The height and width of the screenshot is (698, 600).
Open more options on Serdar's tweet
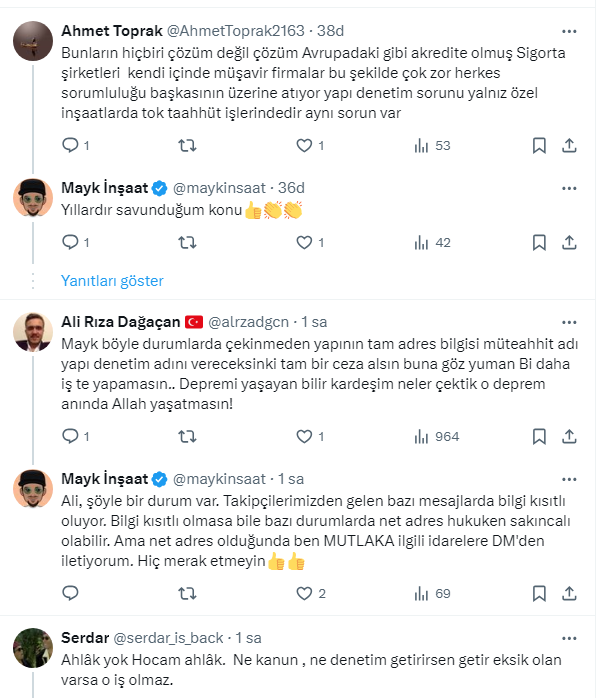click(569, 637)
